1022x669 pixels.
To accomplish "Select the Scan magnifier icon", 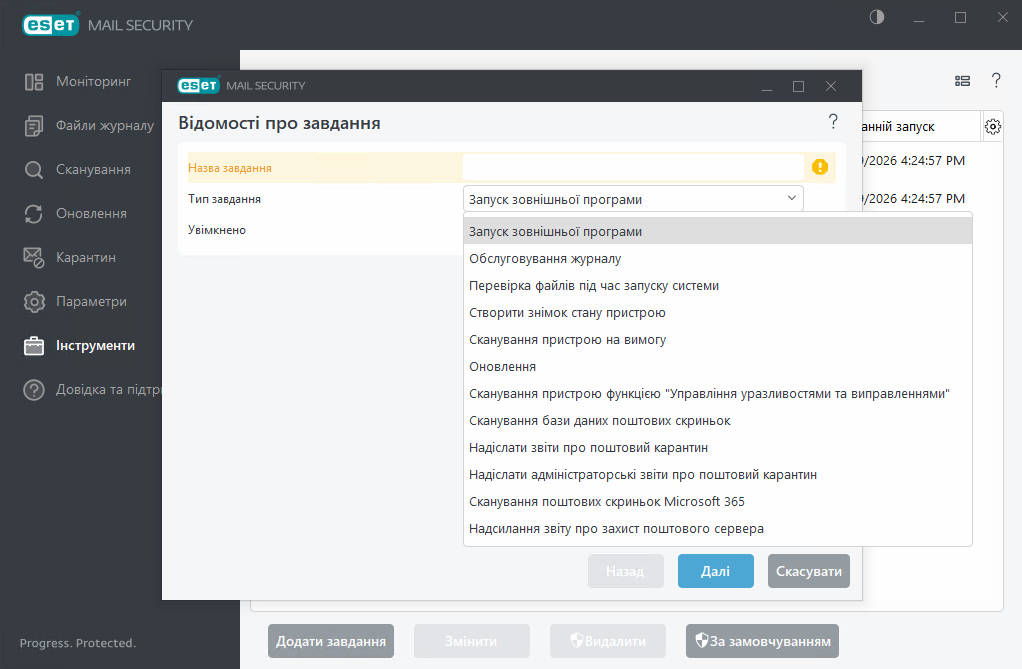I will [34, 170].
